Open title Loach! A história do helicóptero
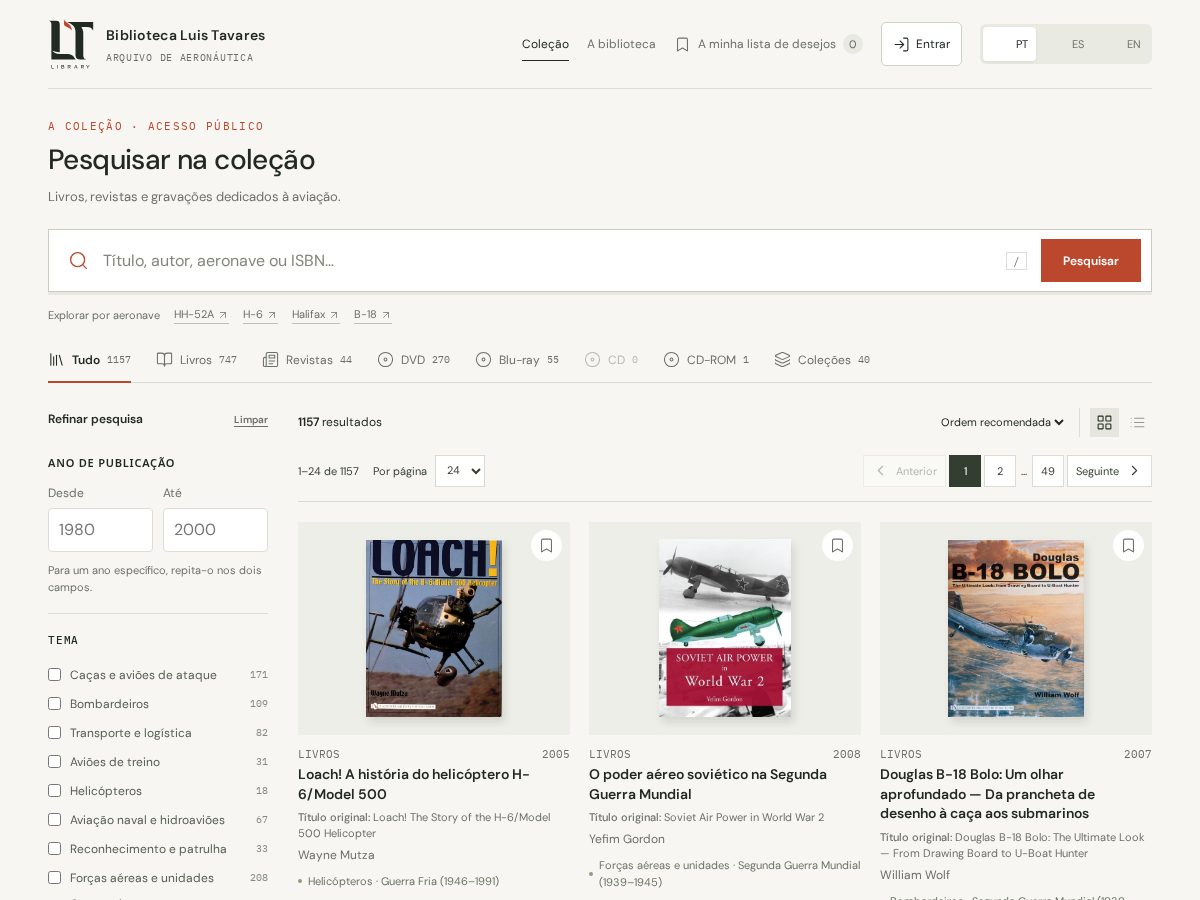This screenshot has width=1200, height=900. pos(414,784)
